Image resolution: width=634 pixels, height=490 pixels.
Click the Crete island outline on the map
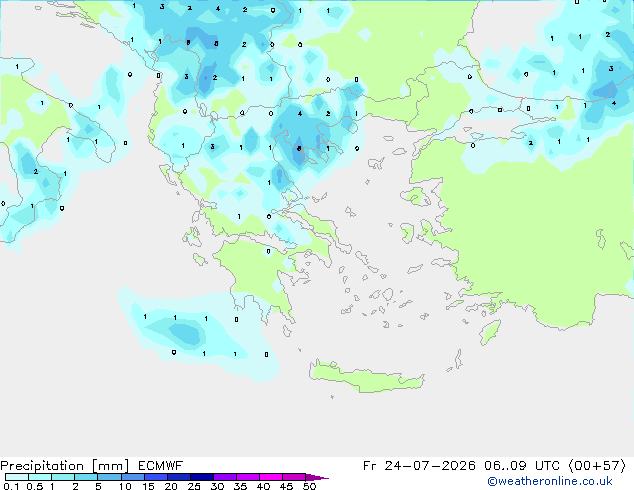coord(366,376)
